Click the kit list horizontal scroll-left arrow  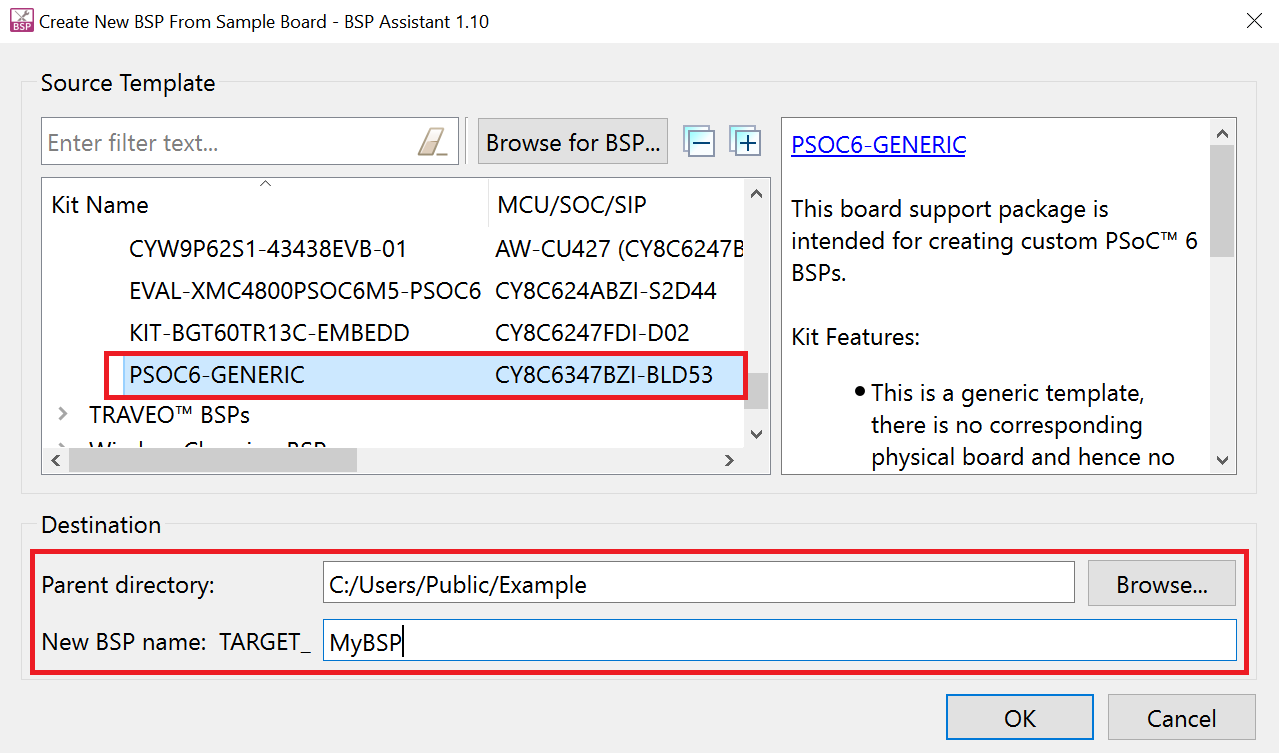(x=54, y=460)
